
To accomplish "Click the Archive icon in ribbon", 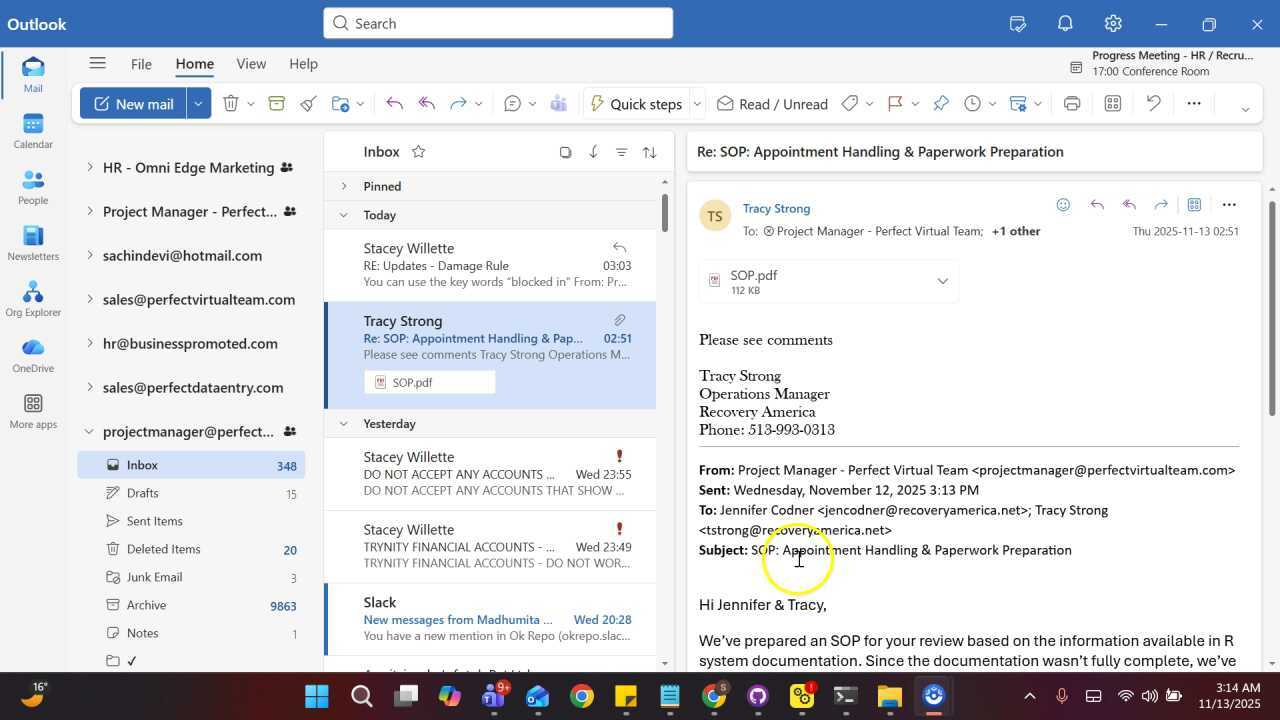I will pos(277,104).
